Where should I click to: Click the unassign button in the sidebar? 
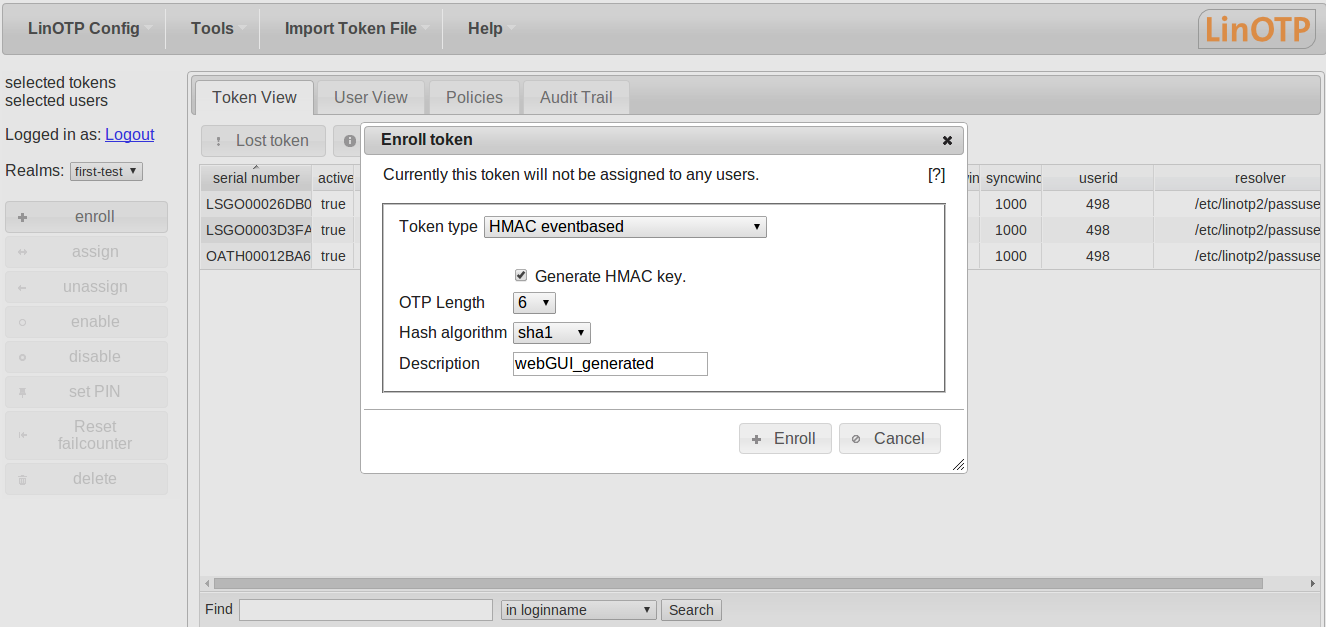[x=86, y=287]
